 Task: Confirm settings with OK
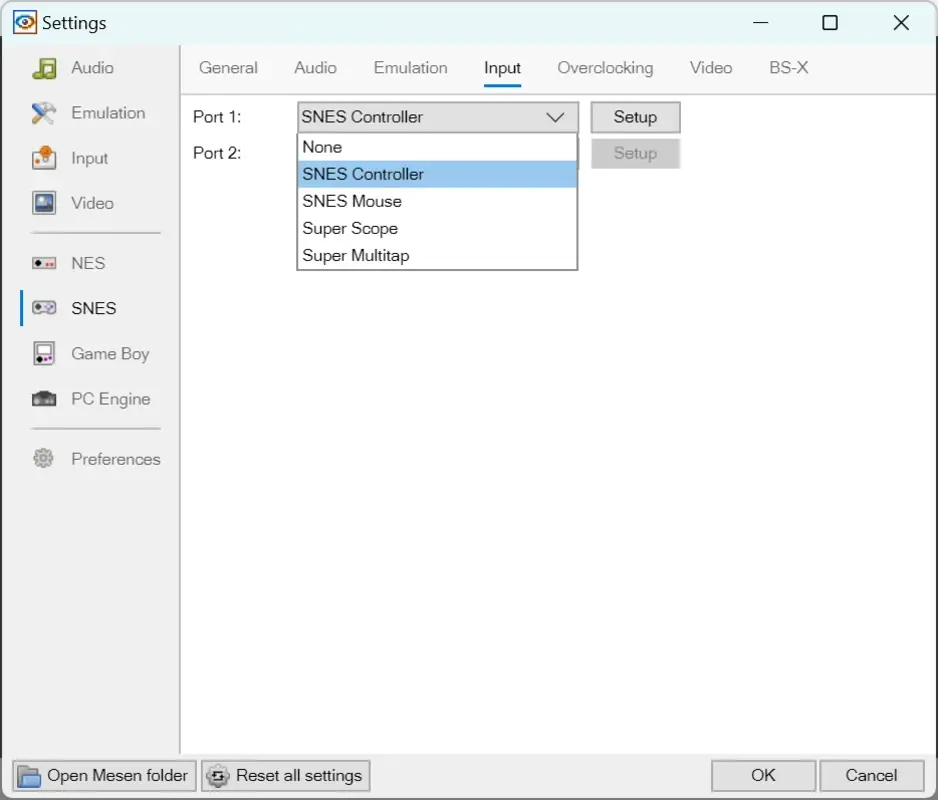(762, 775)
